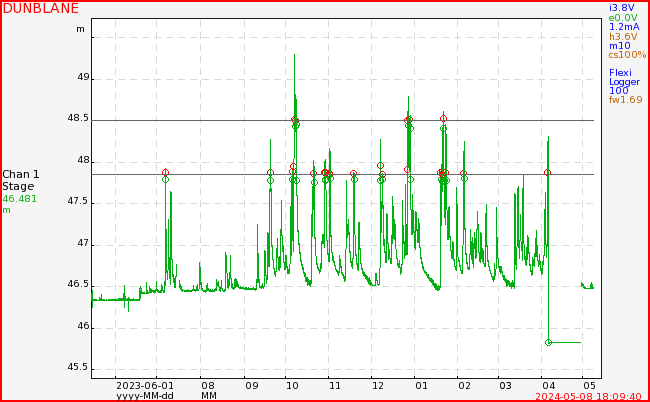Select the 46.481 current stage value

click(19, 199)
